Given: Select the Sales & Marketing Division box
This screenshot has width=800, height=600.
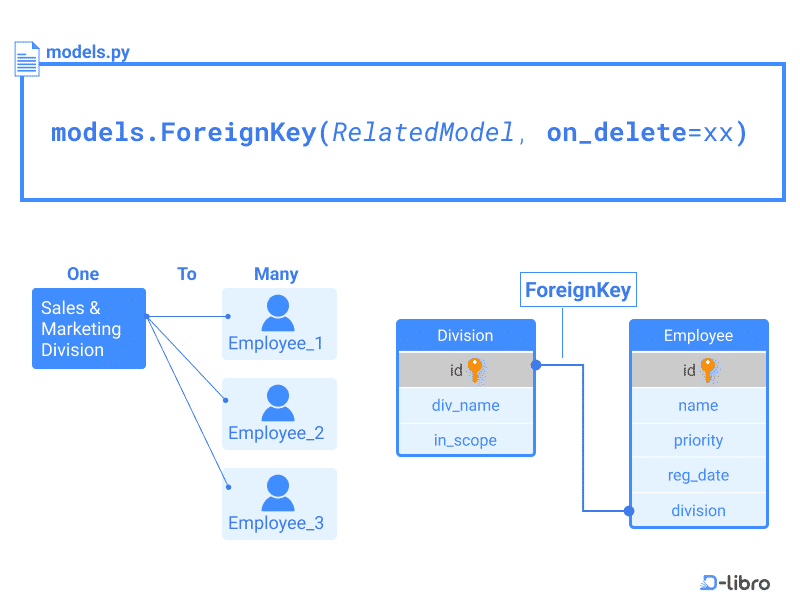Looking at the screenshot, I should point(88,329).
